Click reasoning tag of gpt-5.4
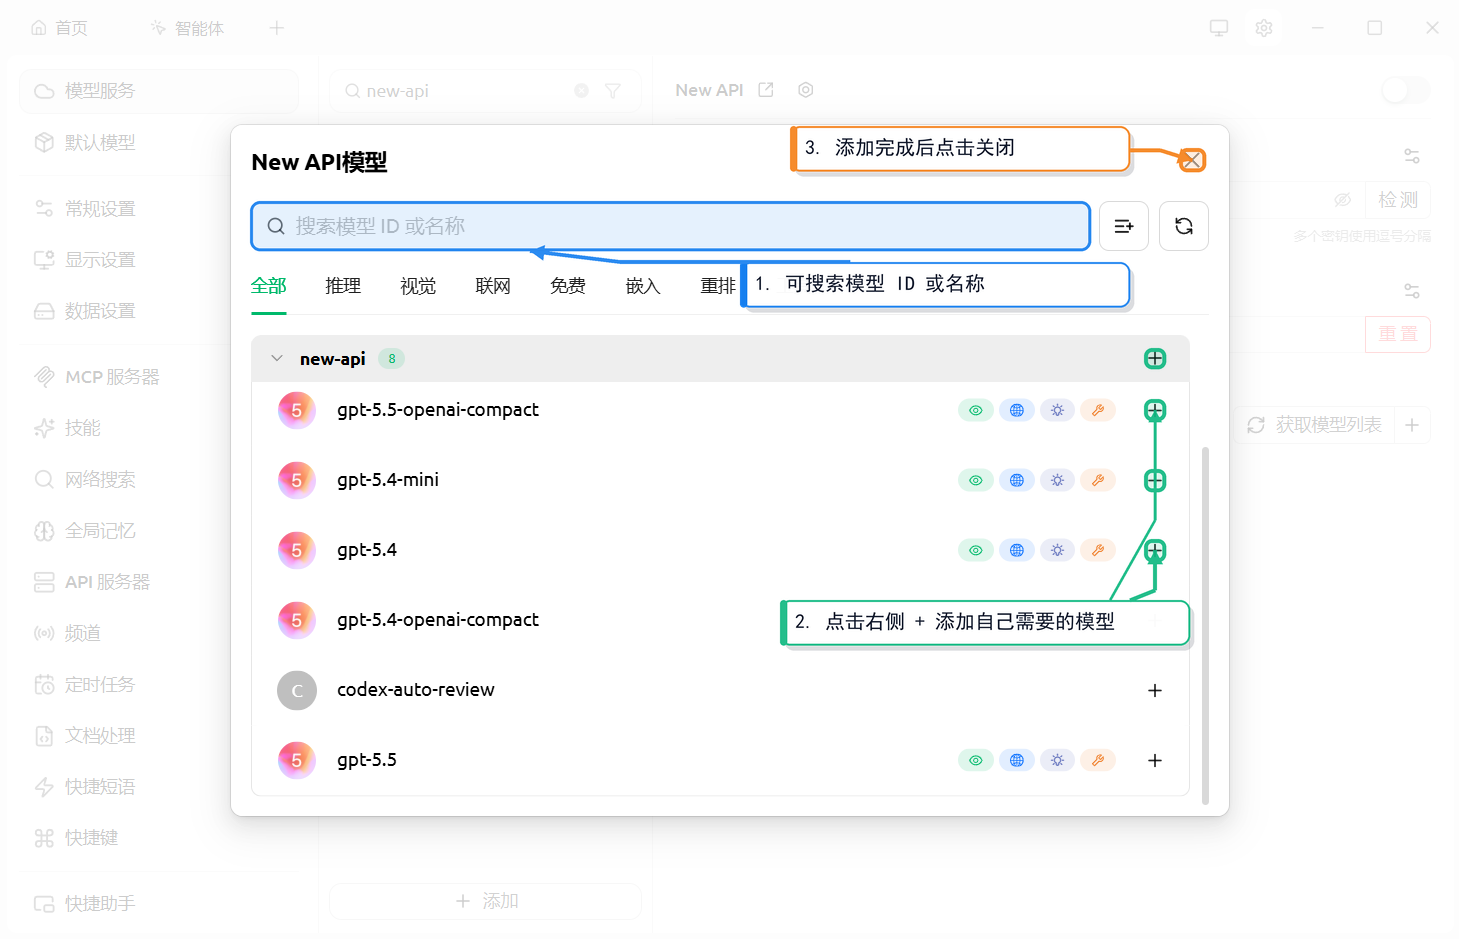Viewport: 1459px width, 939px height. click(x=1057, y=550)
